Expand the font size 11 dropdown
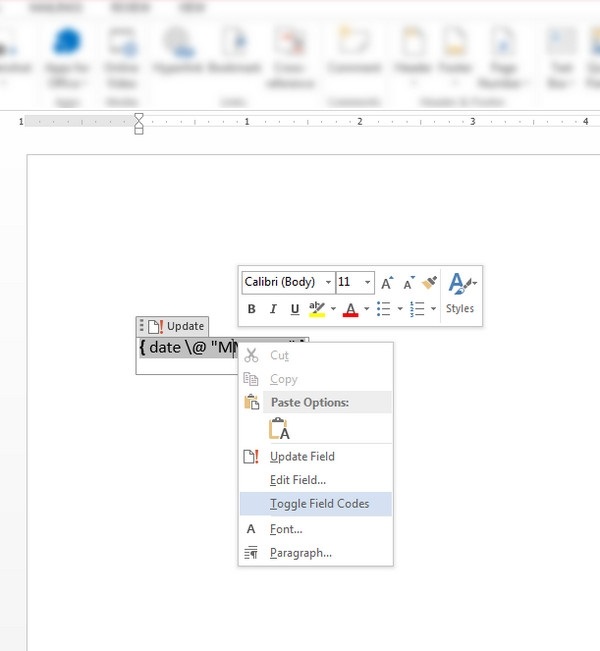Screen dimensions: 600x651 click(x=368, y=283)
